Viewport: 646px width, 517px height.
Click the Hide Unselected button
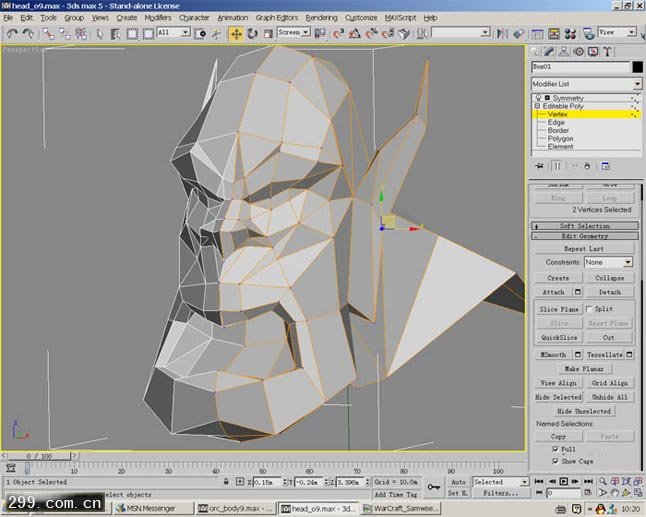[584, 411]
